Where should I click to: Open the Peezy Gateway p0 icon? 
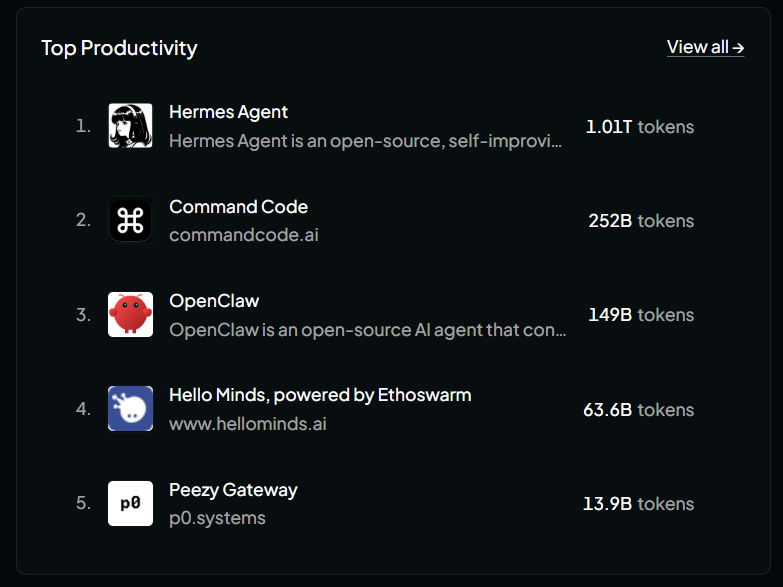130,503
